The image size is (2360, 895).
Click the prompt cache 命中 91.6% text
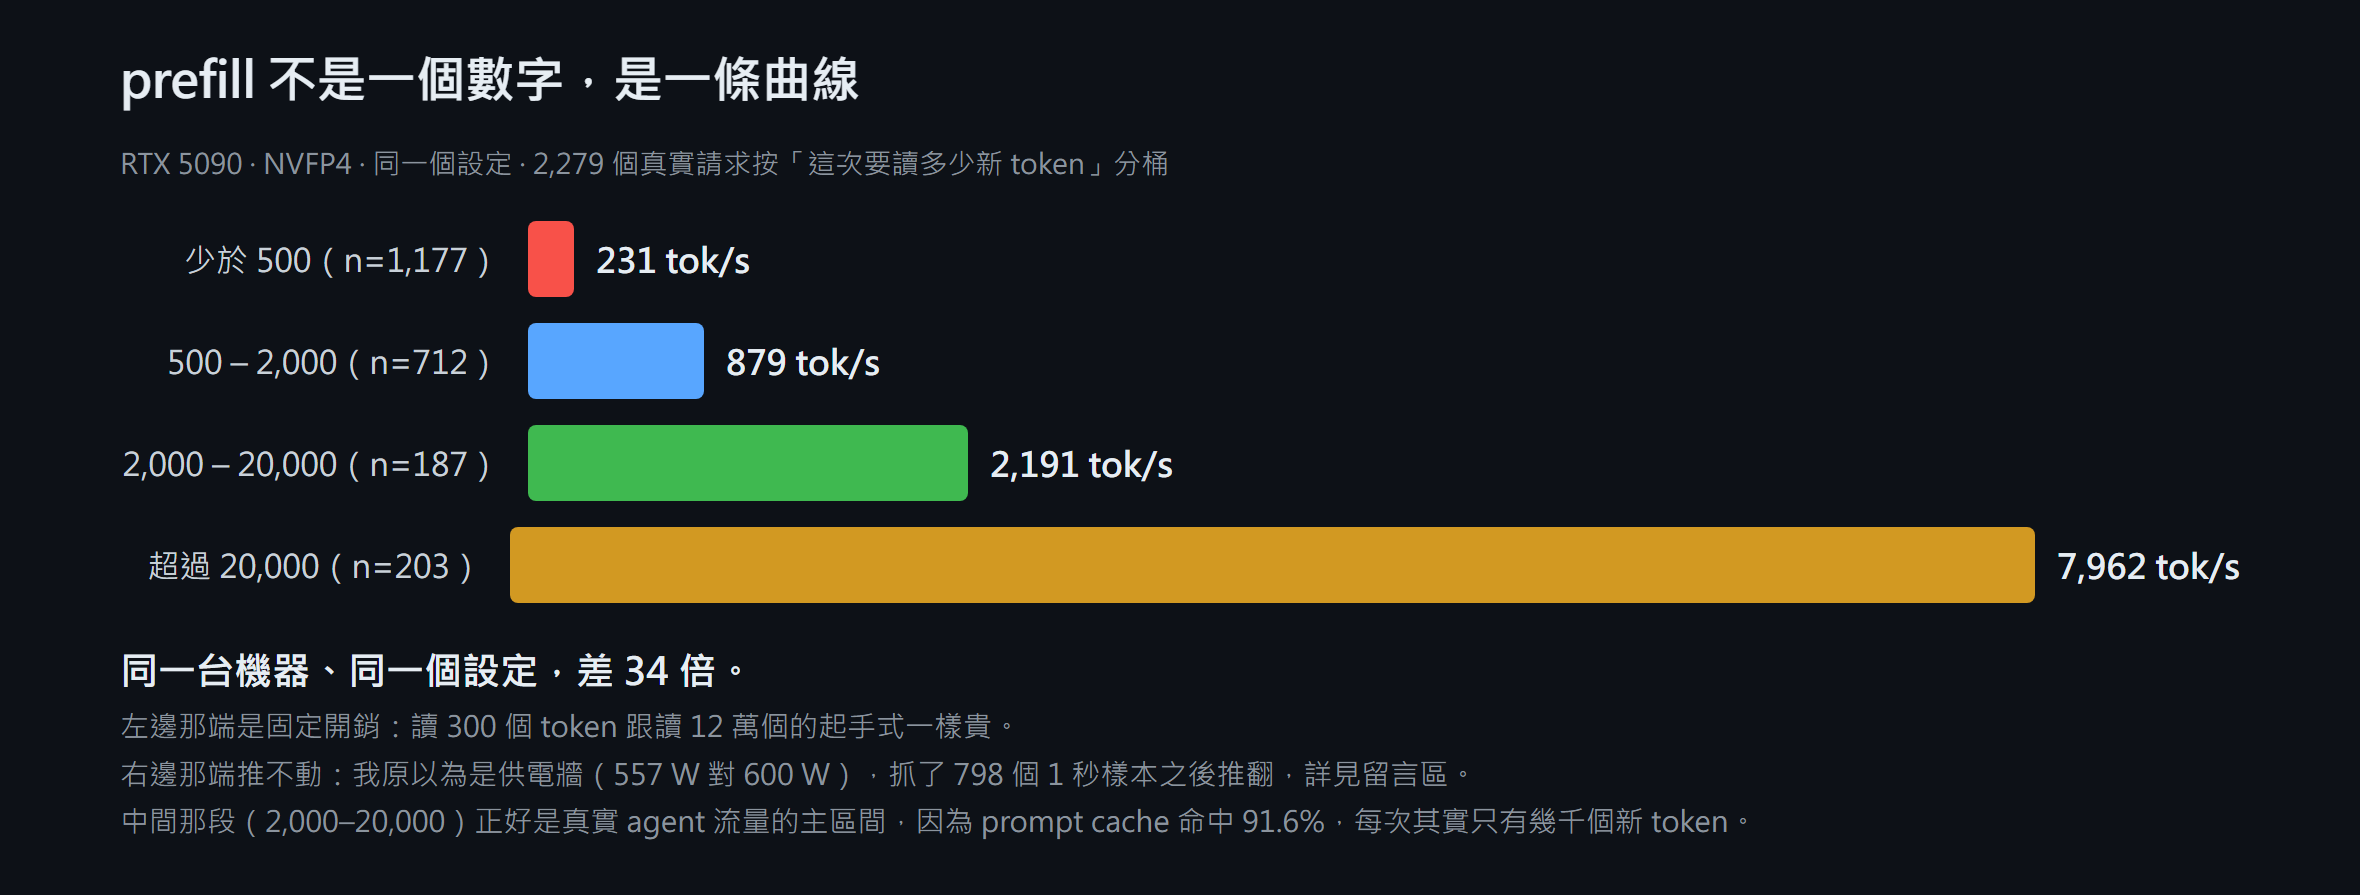point(1153,822)
